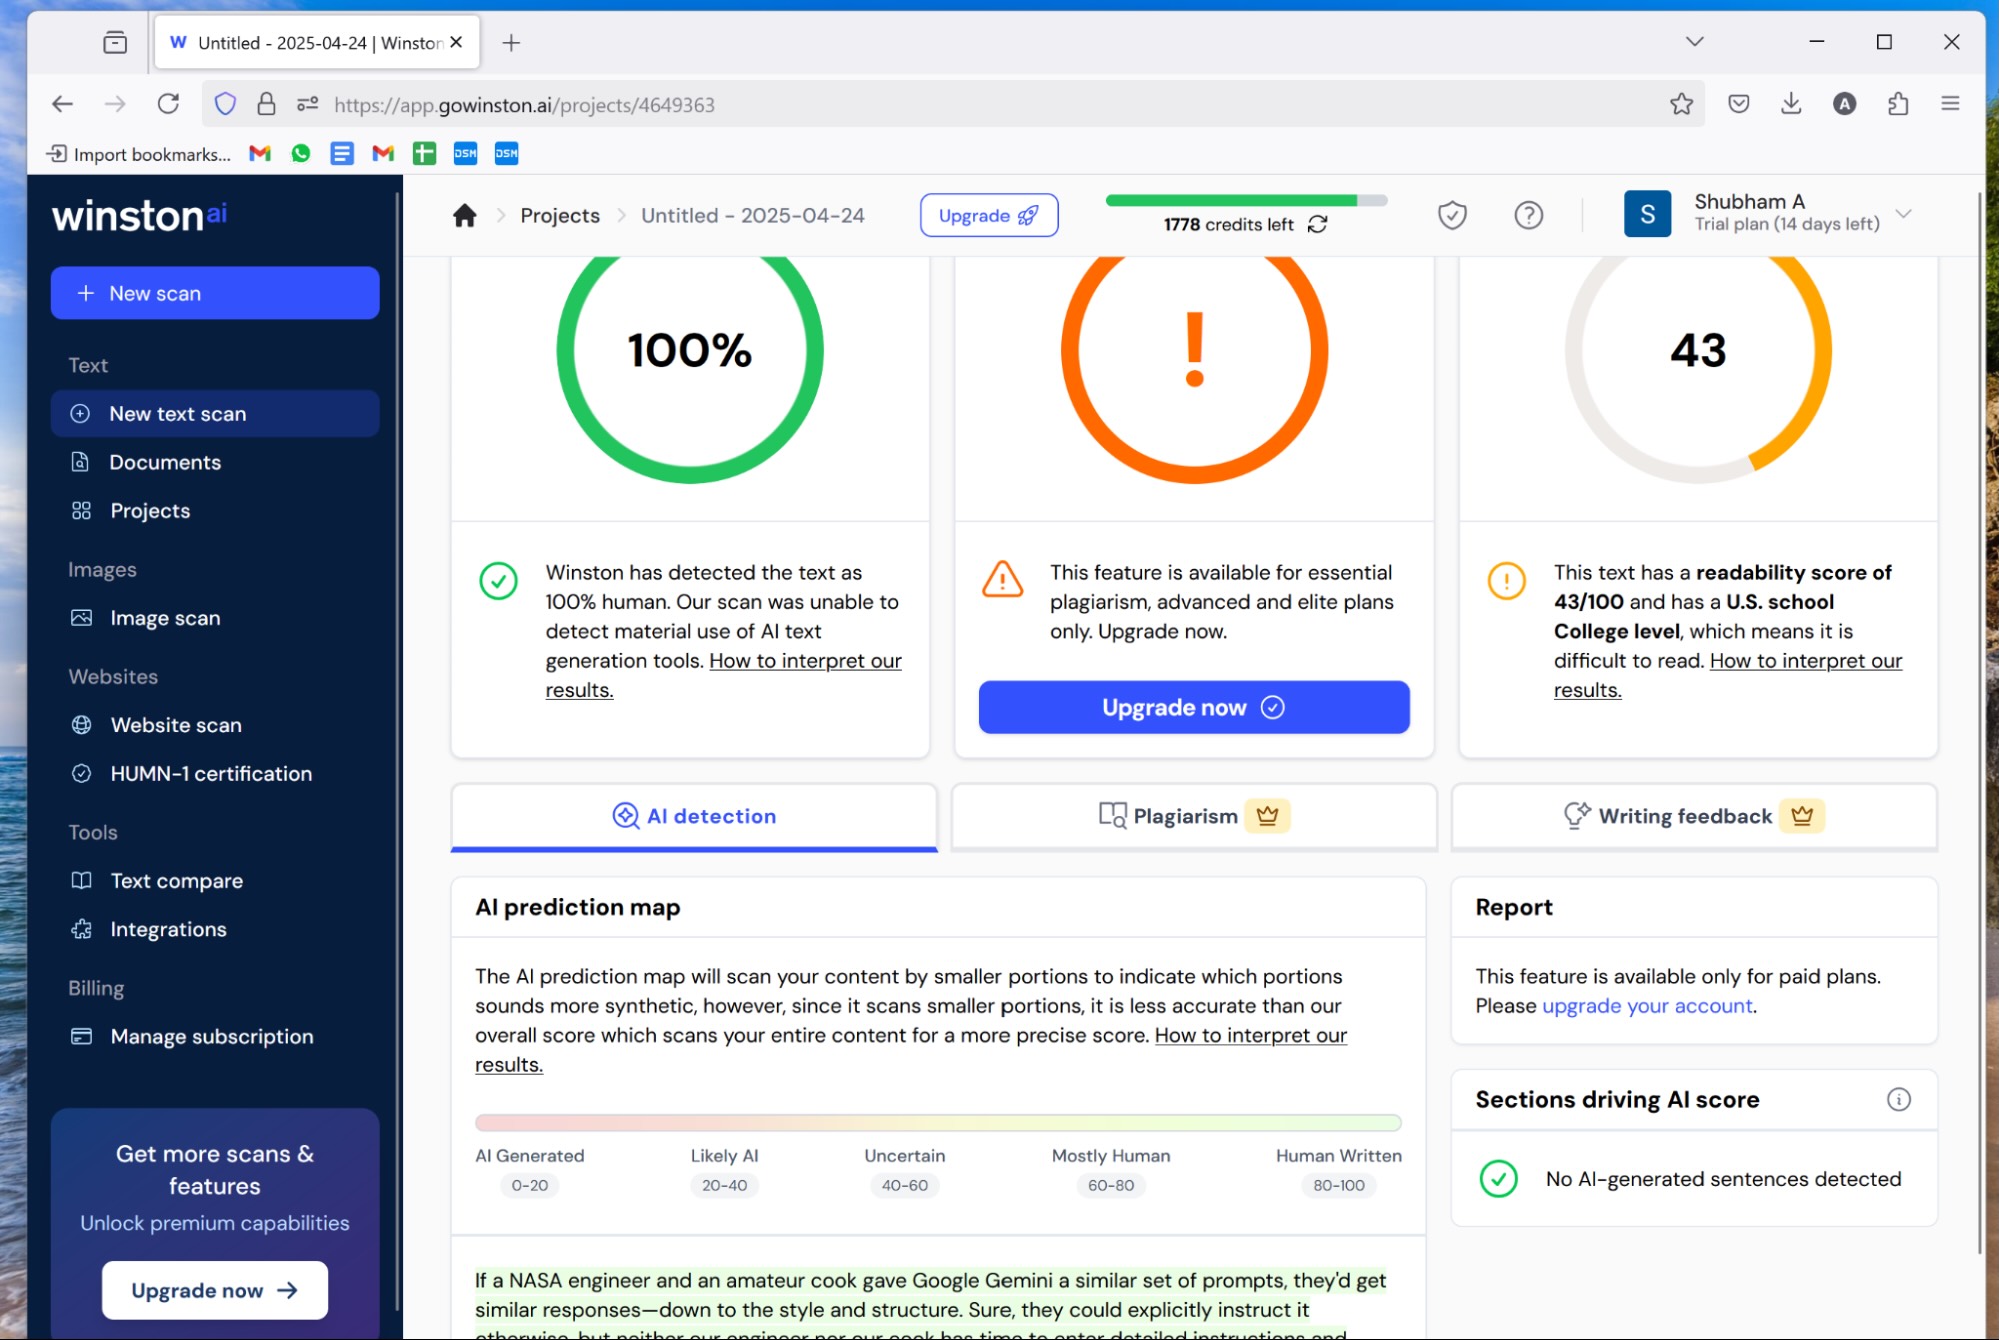The height and width of the screenshot is (1340, 1999).
Task: Open HUMN-1 certification
Action: coord(210,773)
